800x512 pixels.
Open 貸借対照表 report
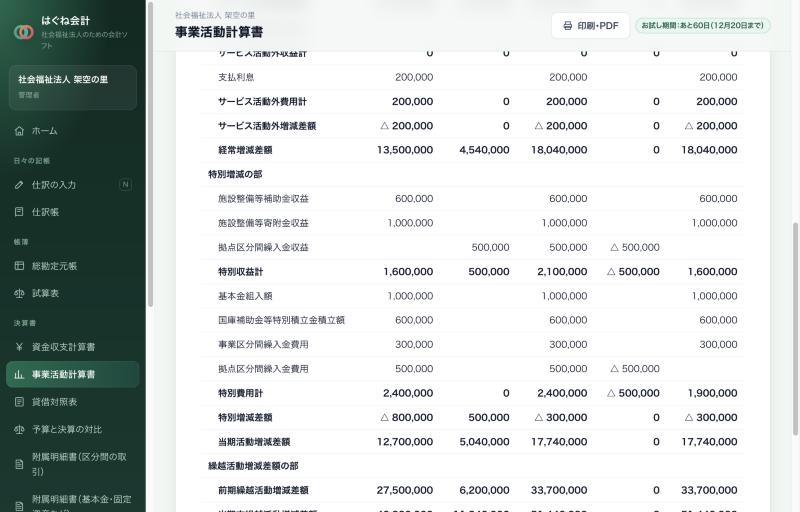tap(72, 402)
